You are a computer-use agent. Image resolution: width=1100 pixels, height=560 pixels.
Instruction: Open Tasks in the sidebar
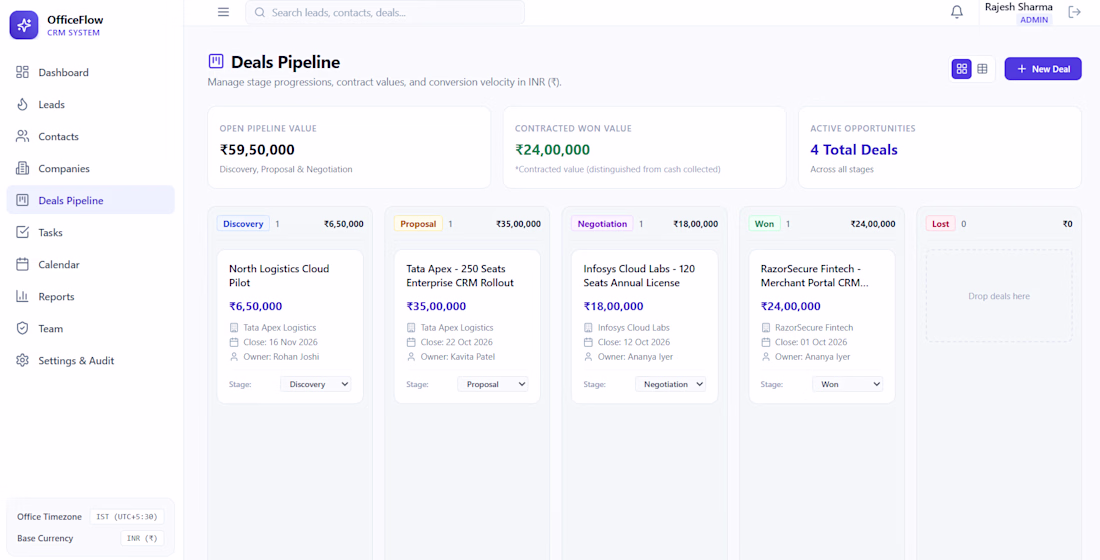pyautogui.click(x=90, y=232)
